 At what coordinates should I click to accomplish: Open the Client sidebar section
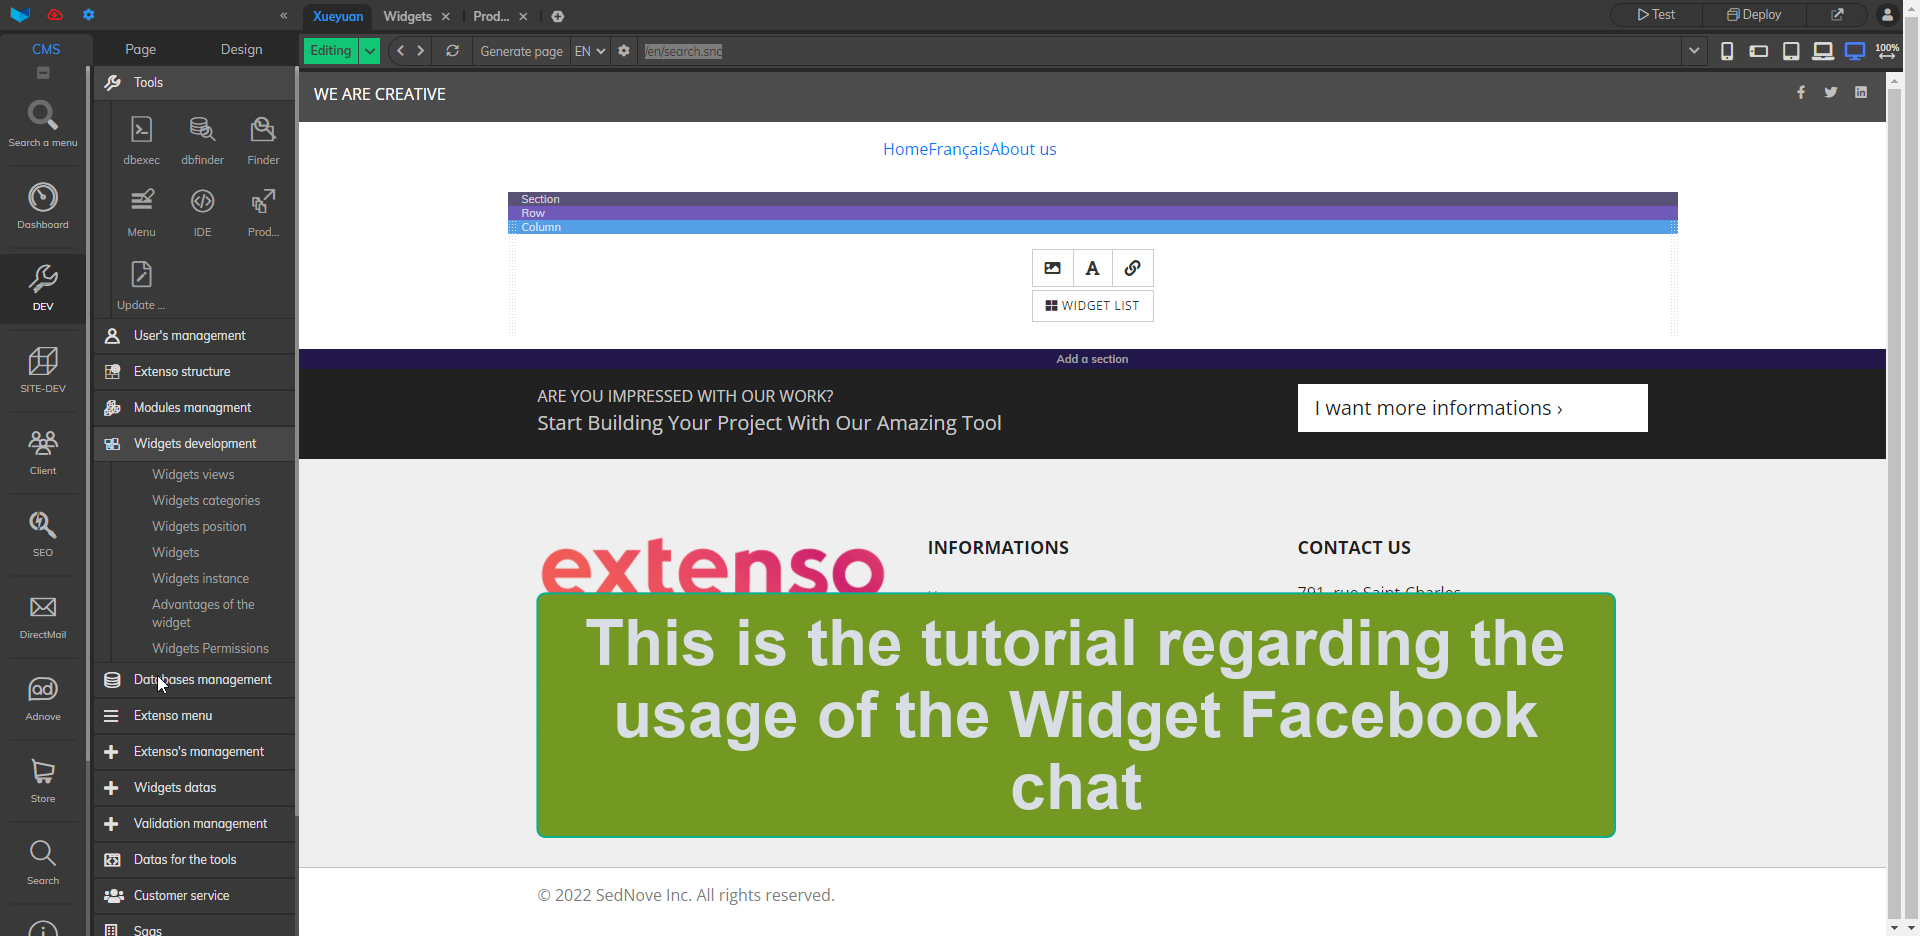[x=43, y=452]
